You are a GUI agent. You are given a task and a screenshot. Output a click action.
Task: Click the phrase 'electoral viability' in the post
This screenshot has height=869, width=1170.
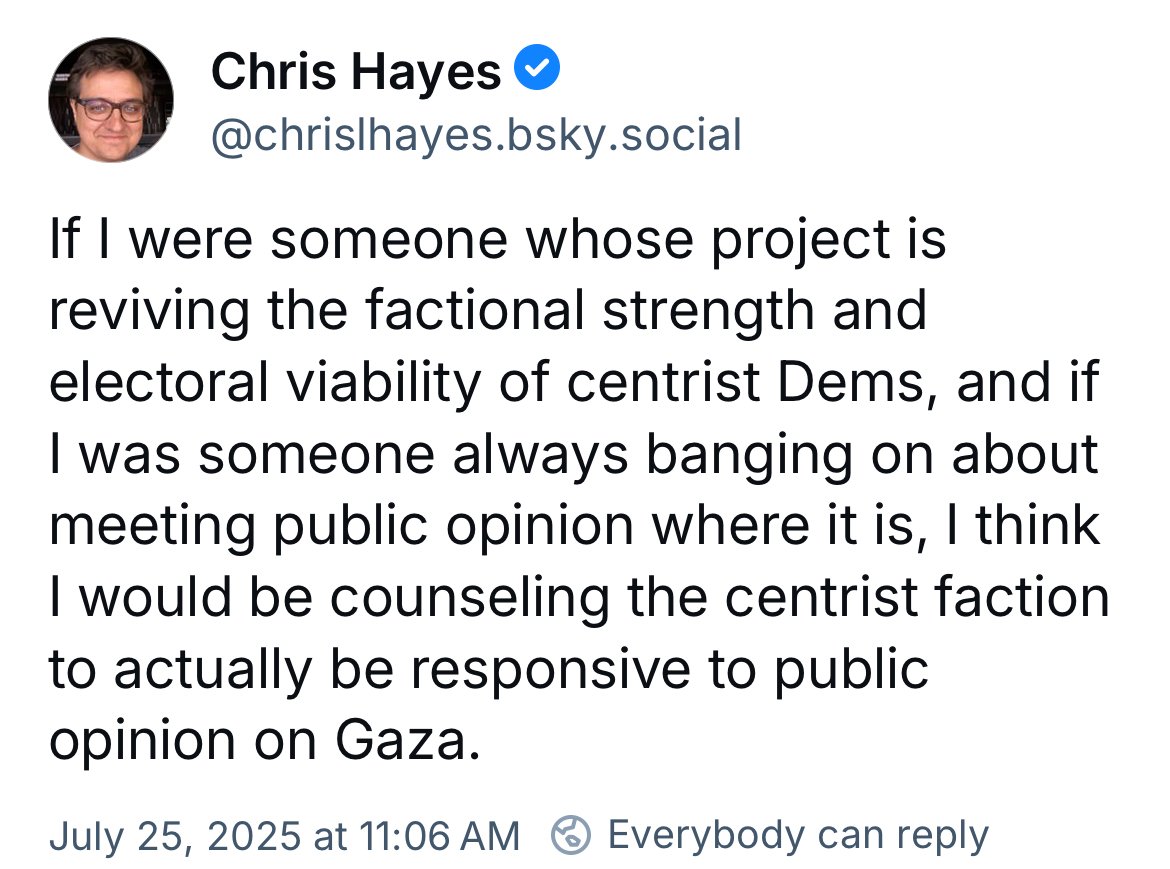[265, 382]
